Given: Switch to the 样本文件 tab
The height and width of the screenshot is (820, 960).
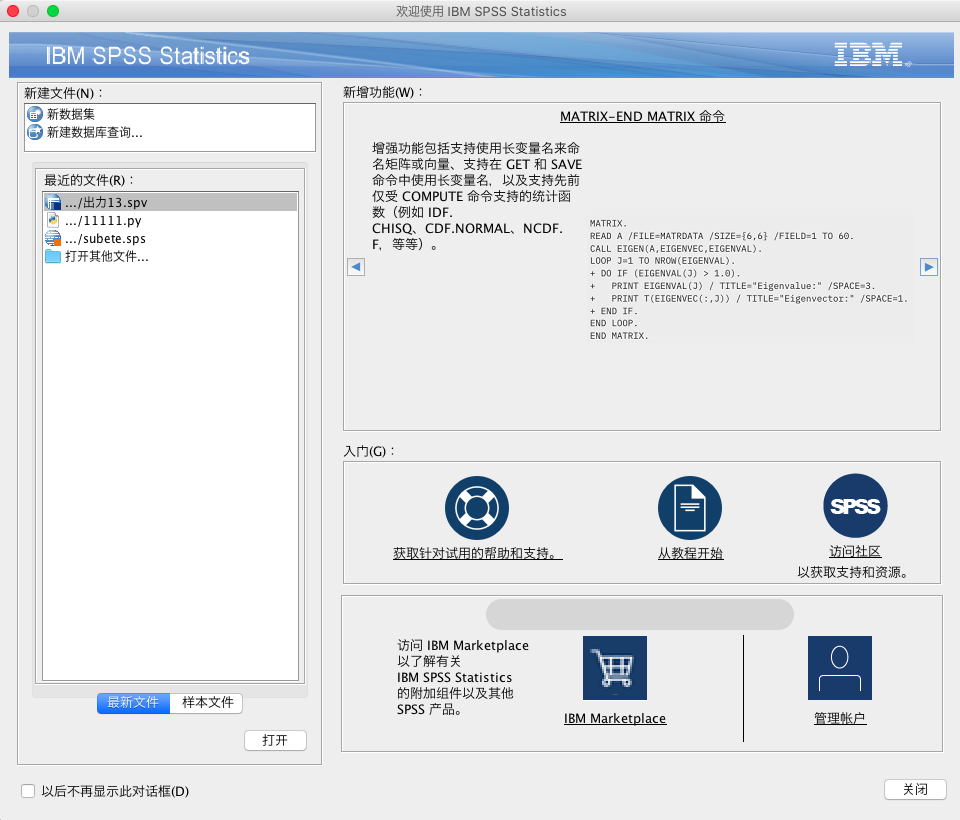Looking at the screenshot, I should 207,702.
